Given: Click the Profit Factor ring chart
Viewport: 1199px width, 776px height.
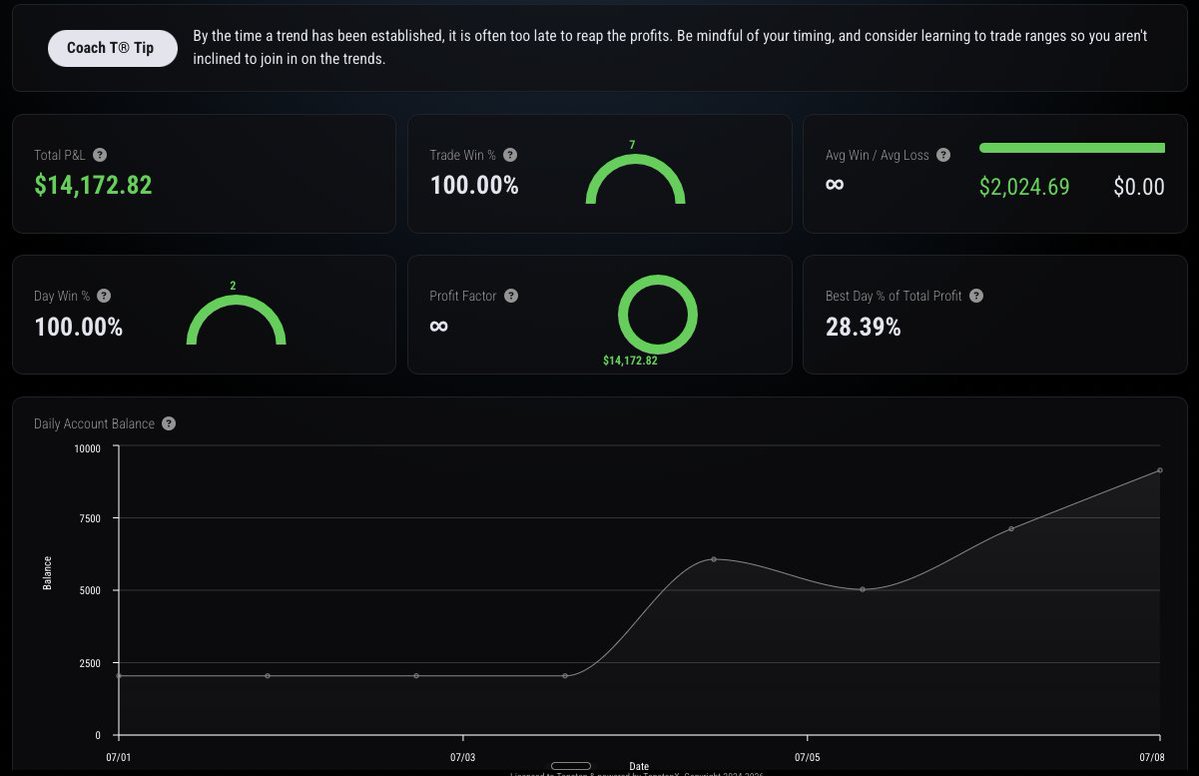Looking at the screenshot, I should click(658, 314).
